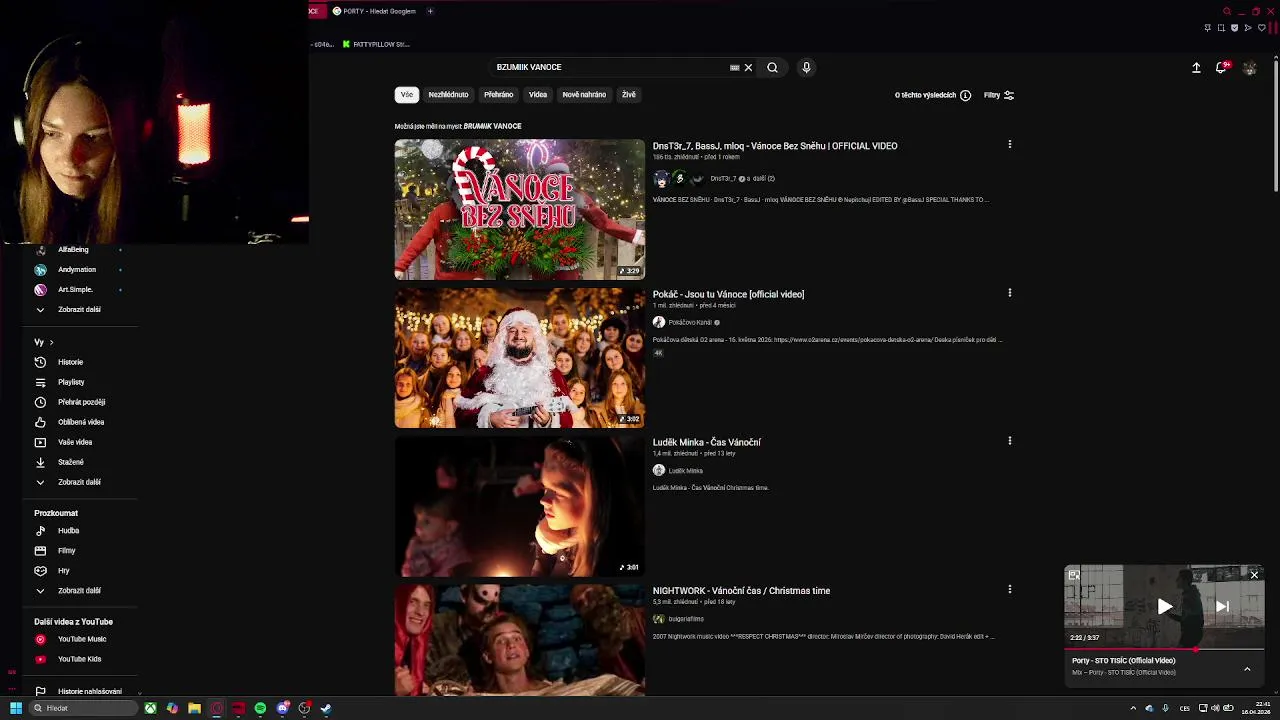Image resolution: width=1280 pixels, height=720 pixels.
Task: Open options menu for Pokáč video
Action: tap(1010, 293)
